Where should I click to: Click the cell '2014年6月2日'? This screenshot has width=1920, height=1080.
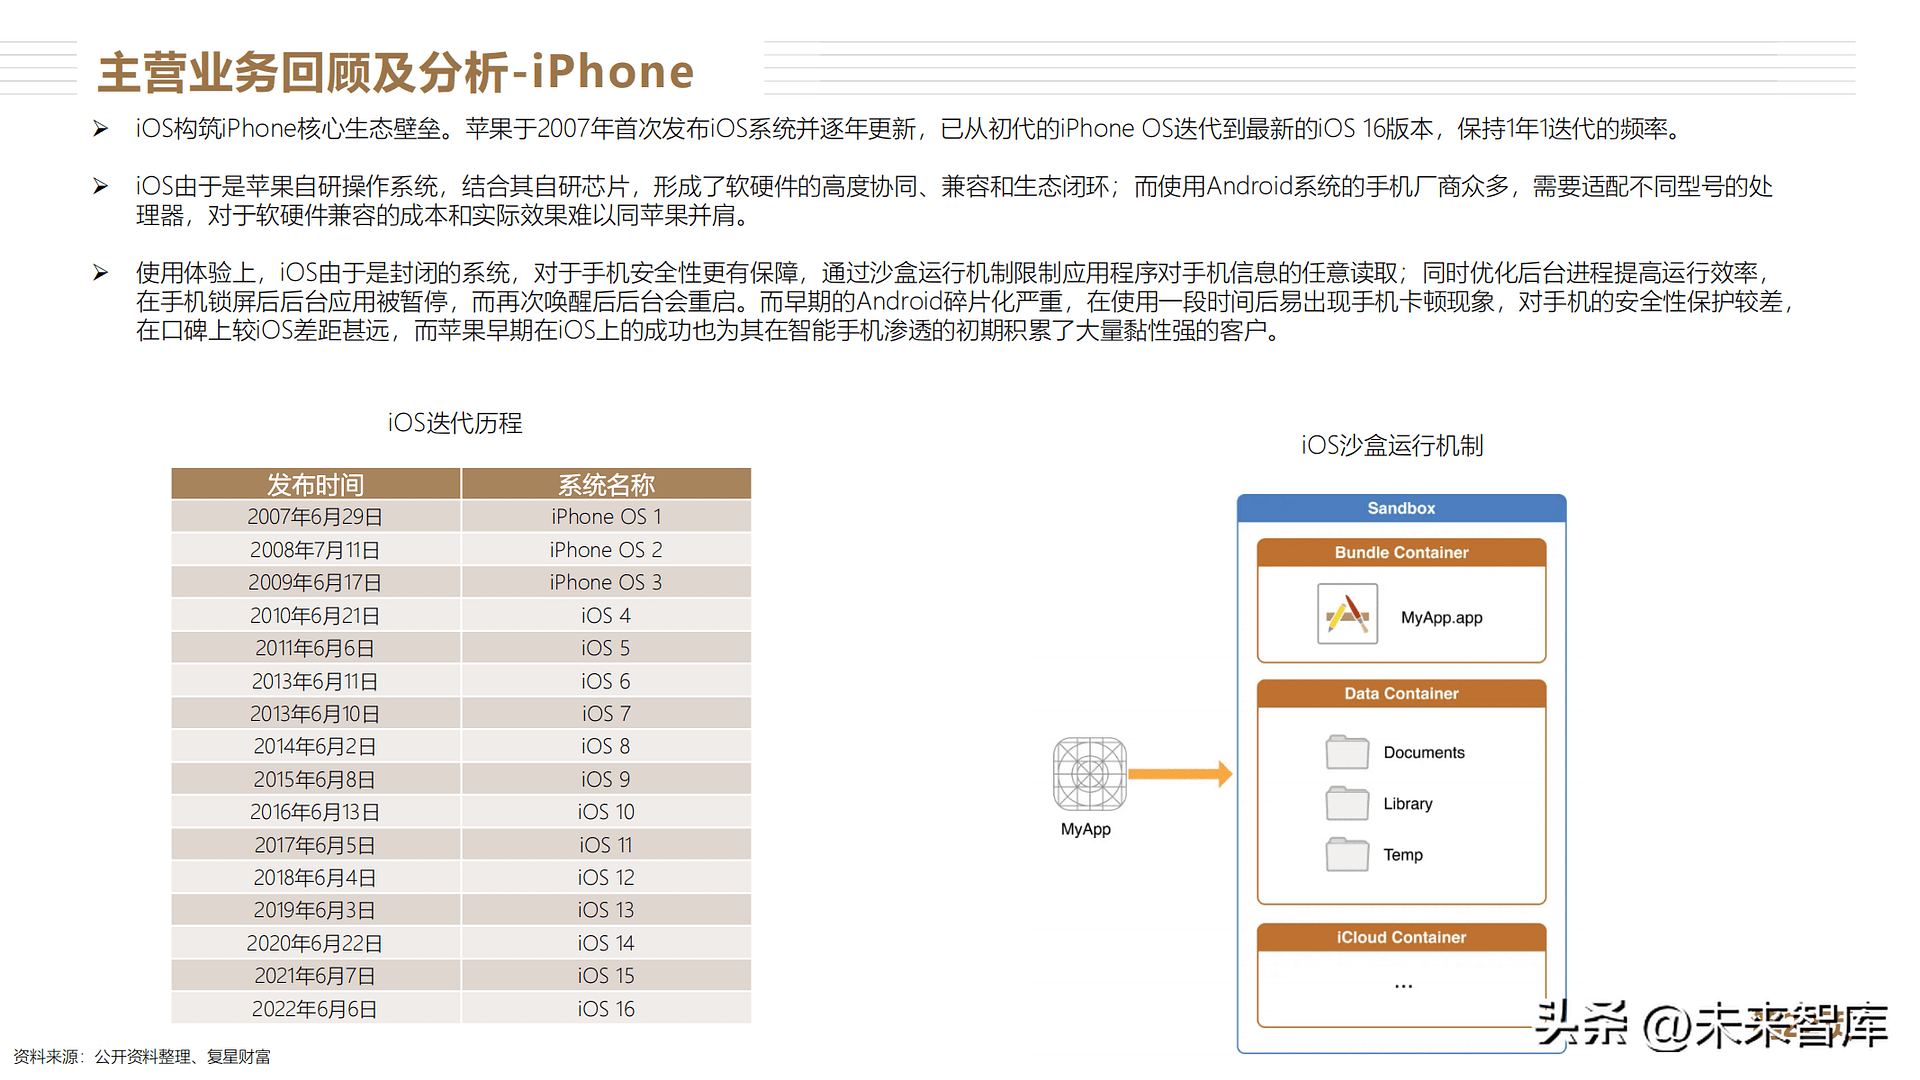coord(316,746)
